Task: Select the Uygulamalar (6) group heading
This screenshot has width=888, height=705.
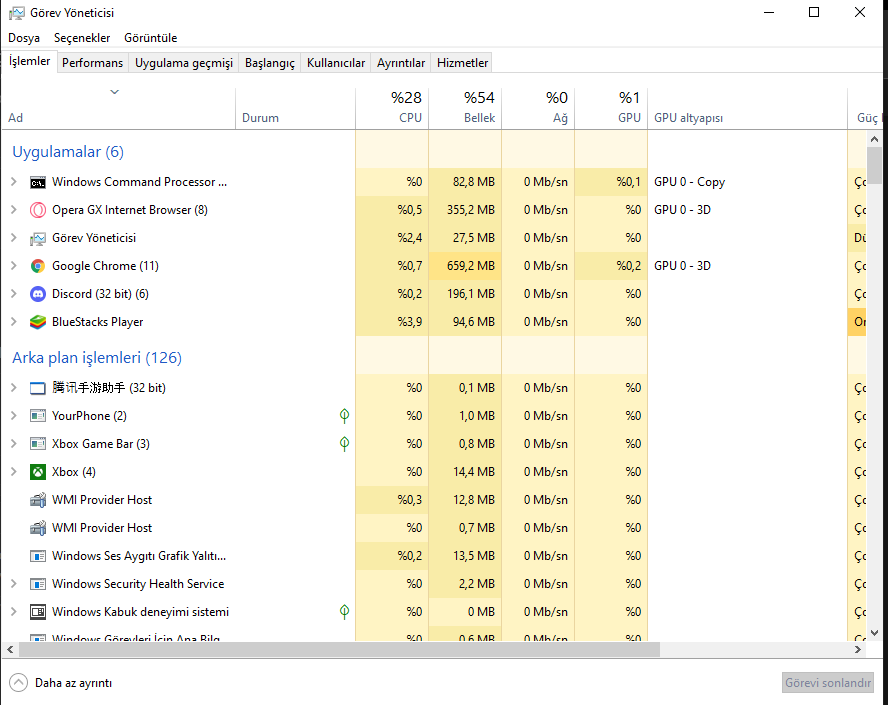Action: 68,152
